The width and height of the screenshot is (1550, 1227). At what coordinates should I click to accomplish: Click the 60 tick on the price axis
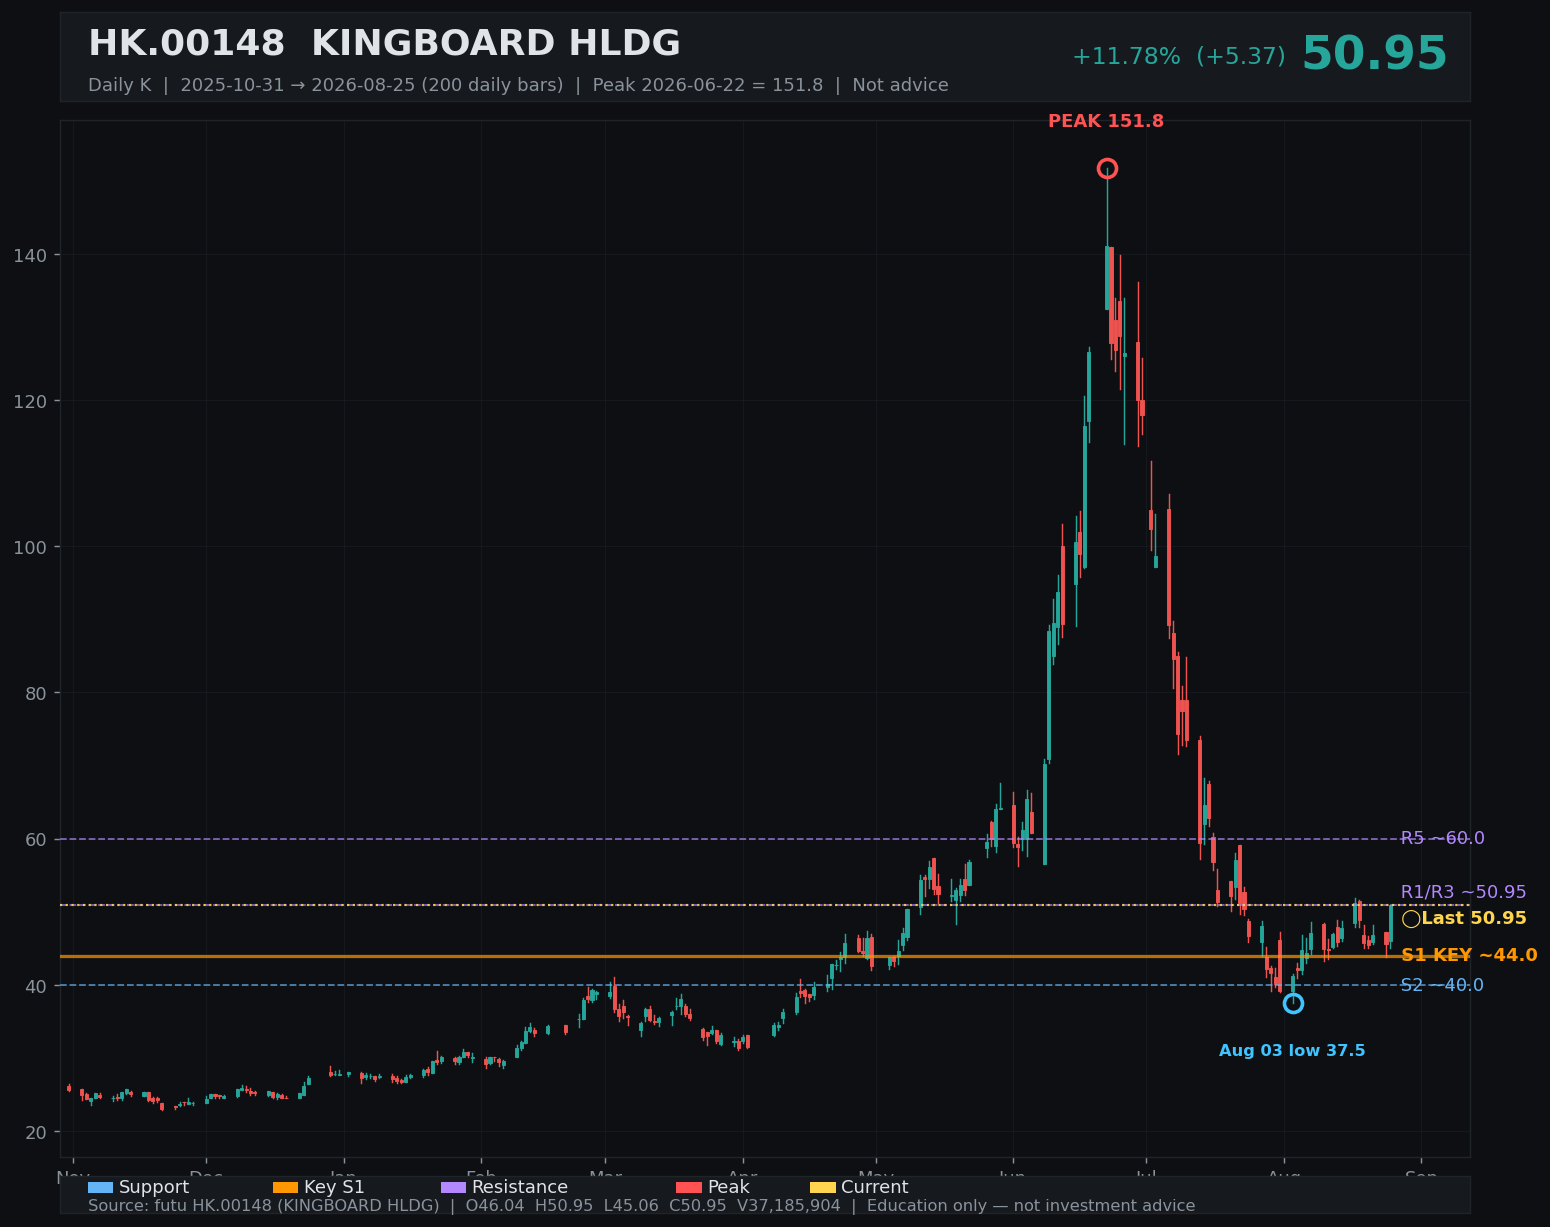(x=35, y=840)
